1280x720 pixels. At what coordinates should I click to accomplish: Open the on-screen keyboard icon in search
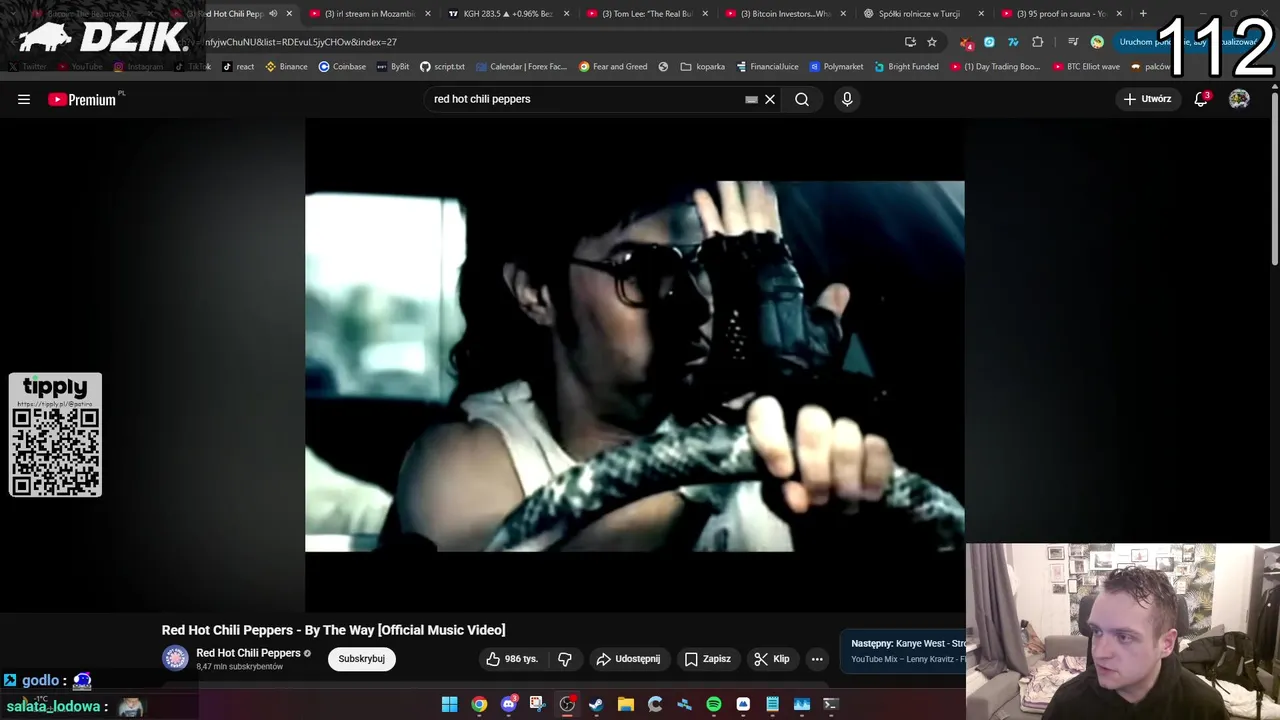click(x=751, y=99)
